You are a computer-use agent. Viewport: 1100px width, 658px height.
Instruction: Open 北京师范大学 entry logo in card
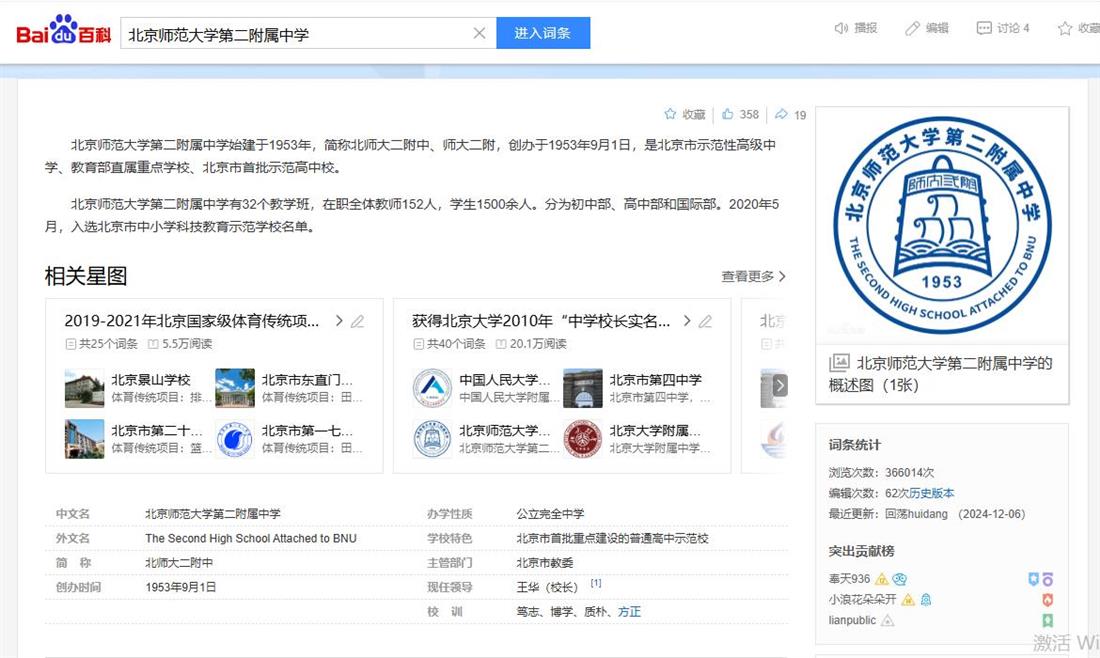(x=432, y=439)
